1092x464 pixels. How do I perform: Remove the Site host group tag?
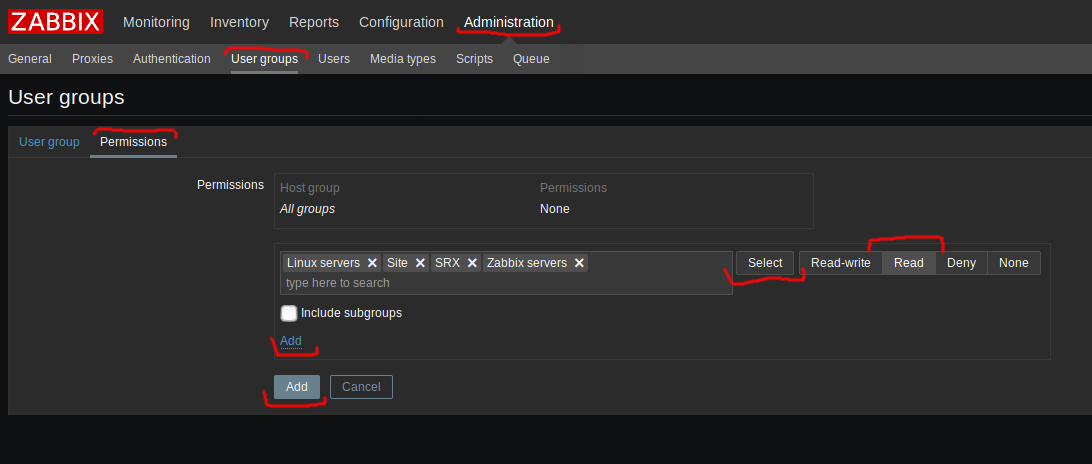(x=421, y=263)
